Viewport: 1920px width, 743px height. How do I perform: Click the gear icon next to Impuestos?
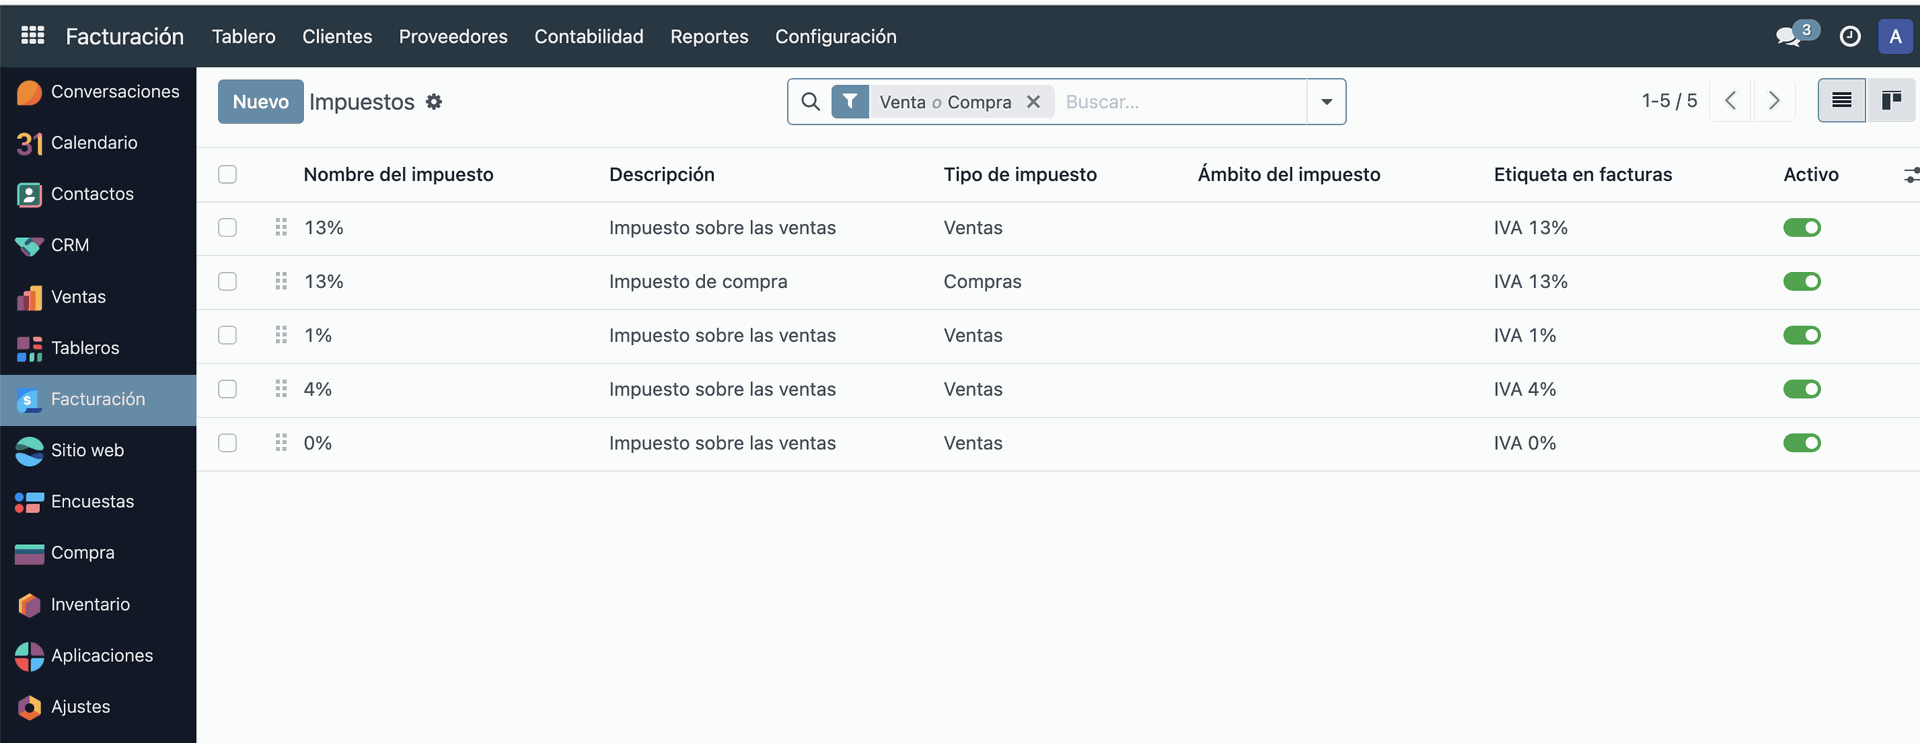pos(434,102)
